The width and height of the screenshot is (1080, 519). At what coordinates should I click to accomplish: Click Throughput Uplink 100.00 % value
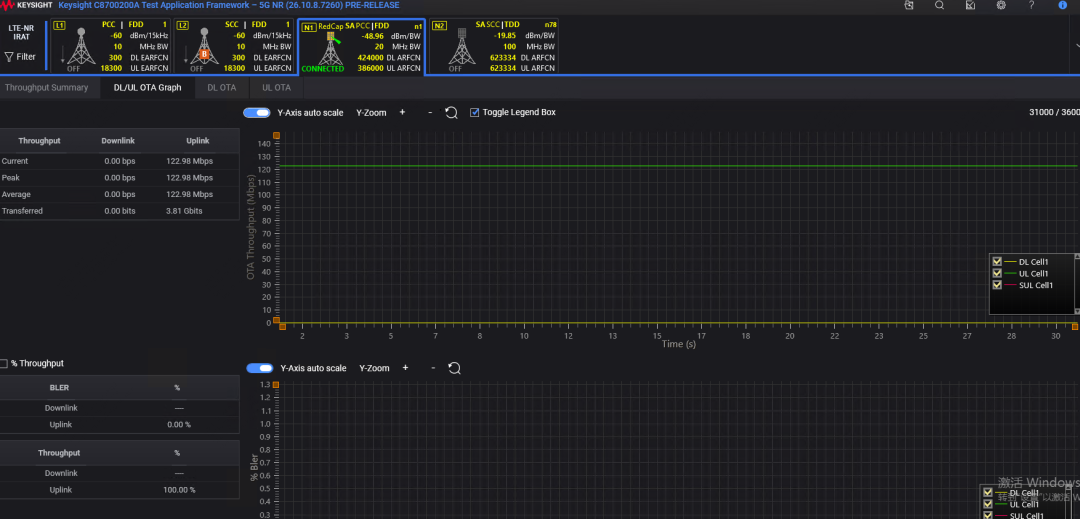tap(179, 490)
